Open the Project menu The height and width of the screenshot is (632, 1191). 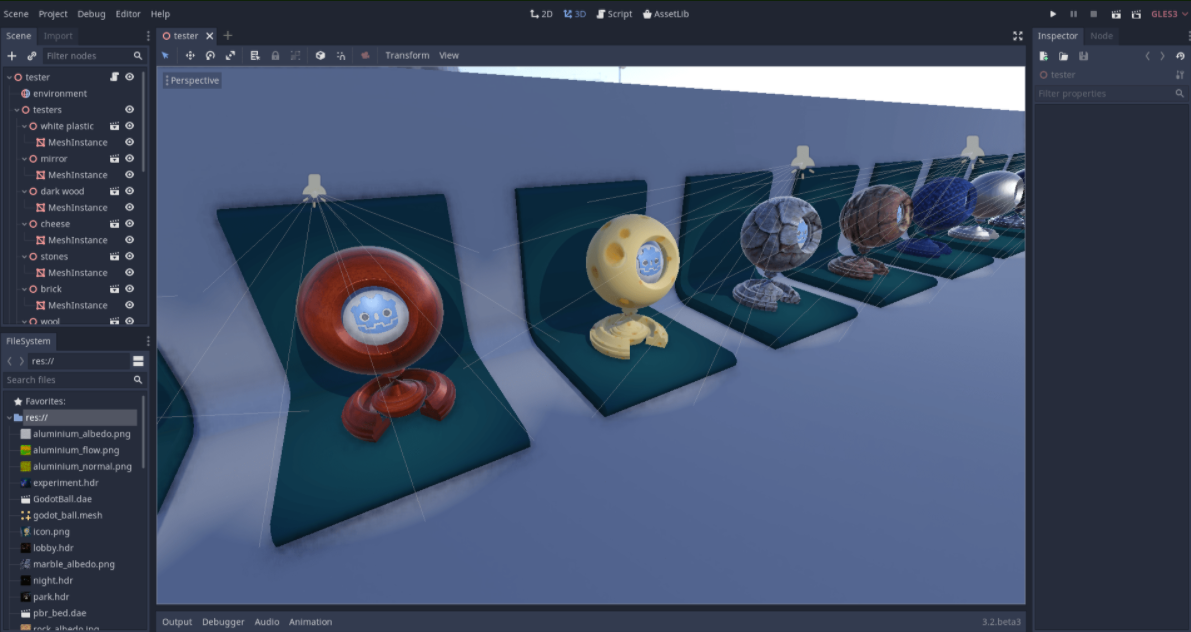[x=53, y=14]
